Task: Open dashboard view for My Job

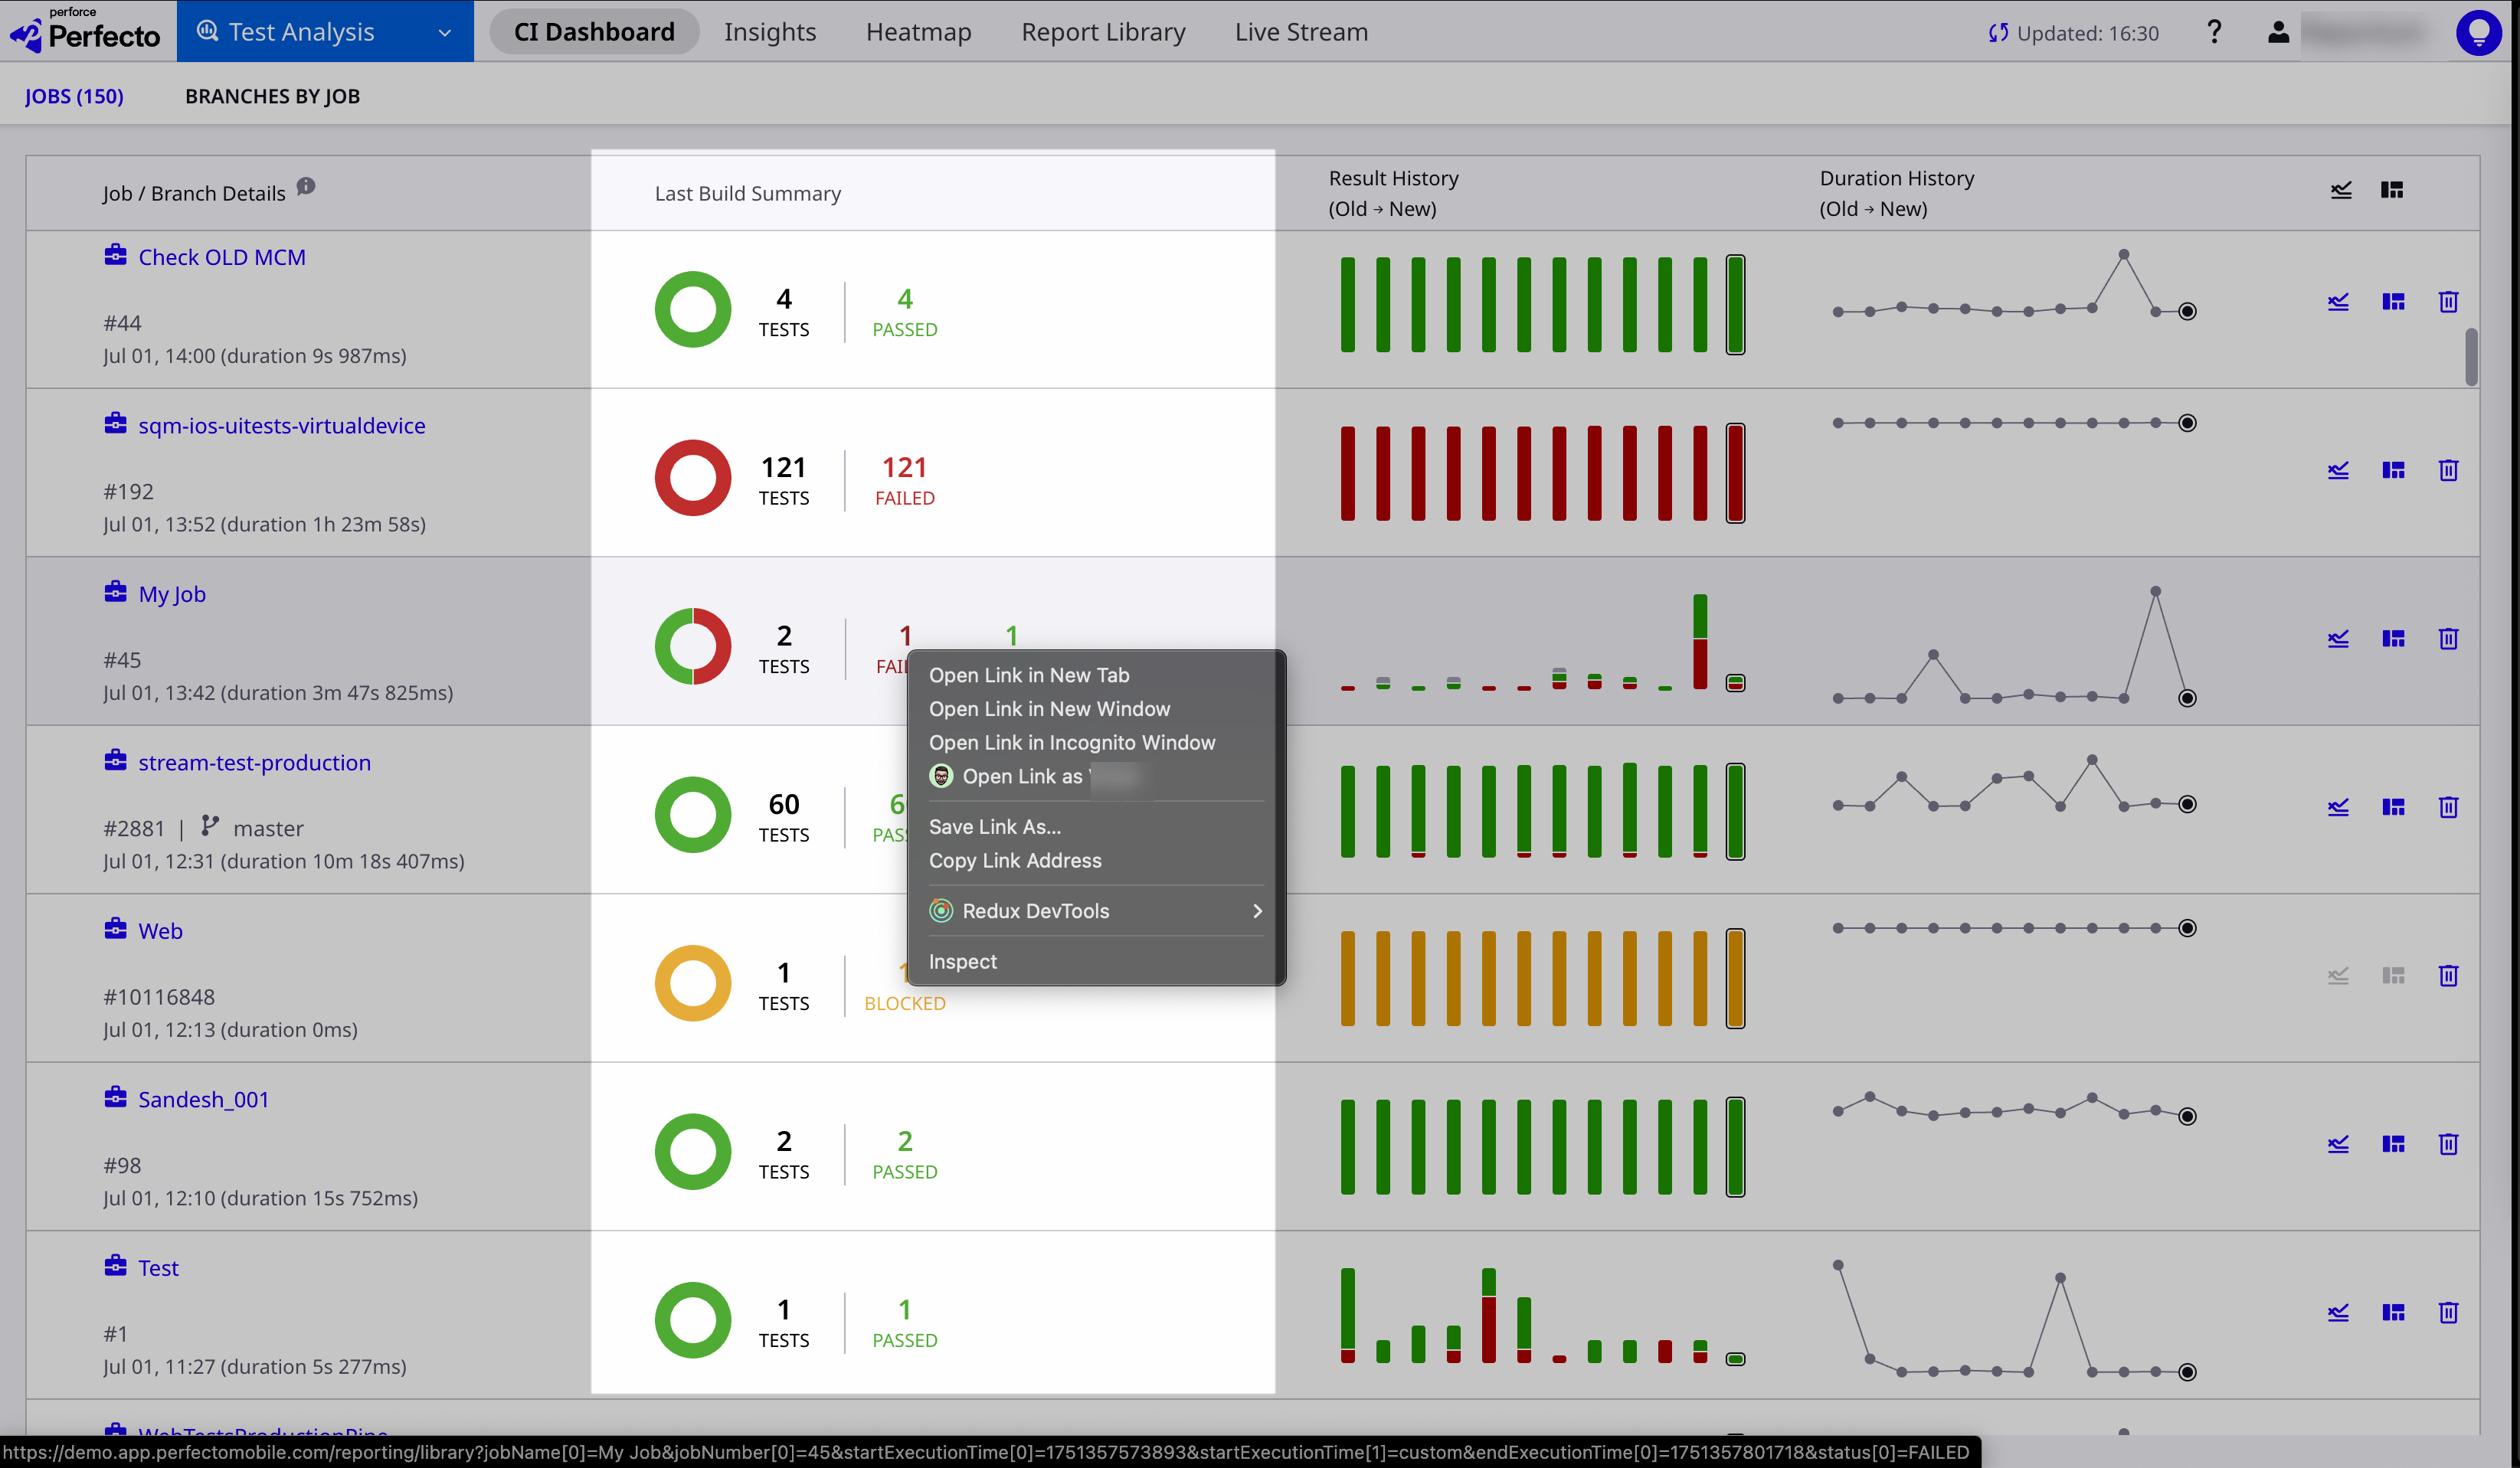Action: coord(2393,639)
